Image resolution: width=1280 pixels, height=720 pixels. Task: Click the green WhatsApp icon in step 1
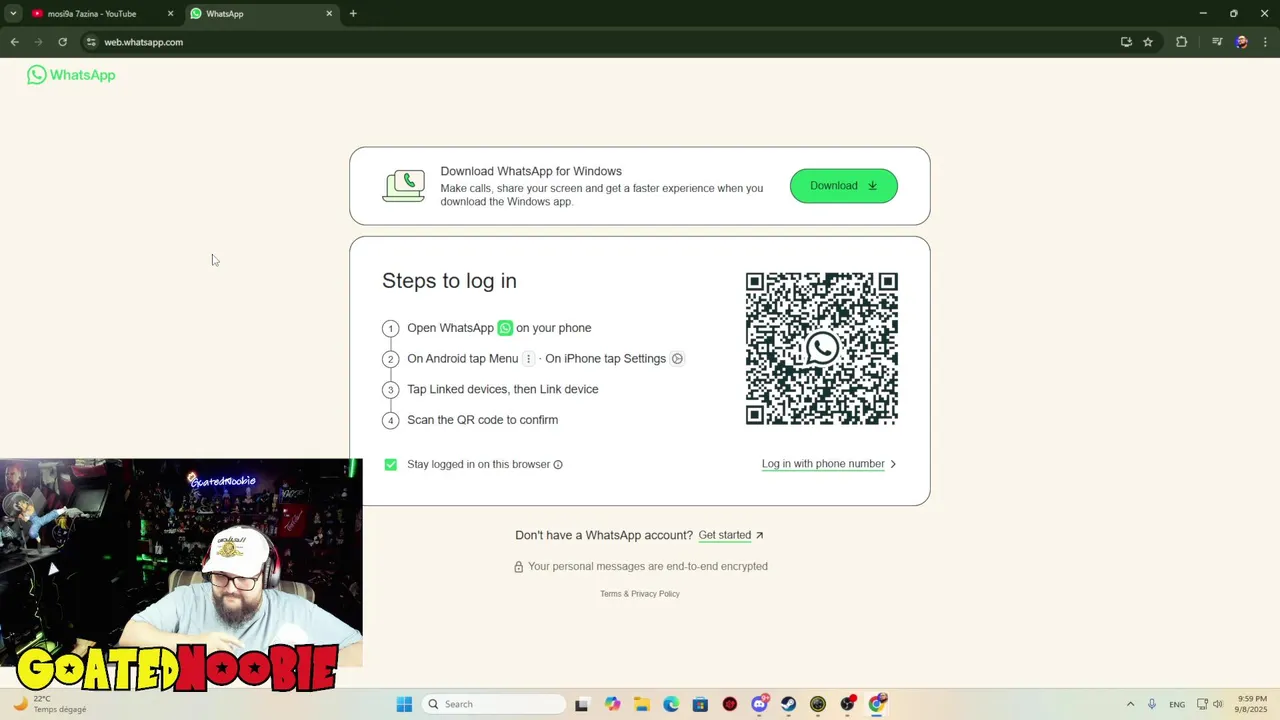(x=505, y=328)
